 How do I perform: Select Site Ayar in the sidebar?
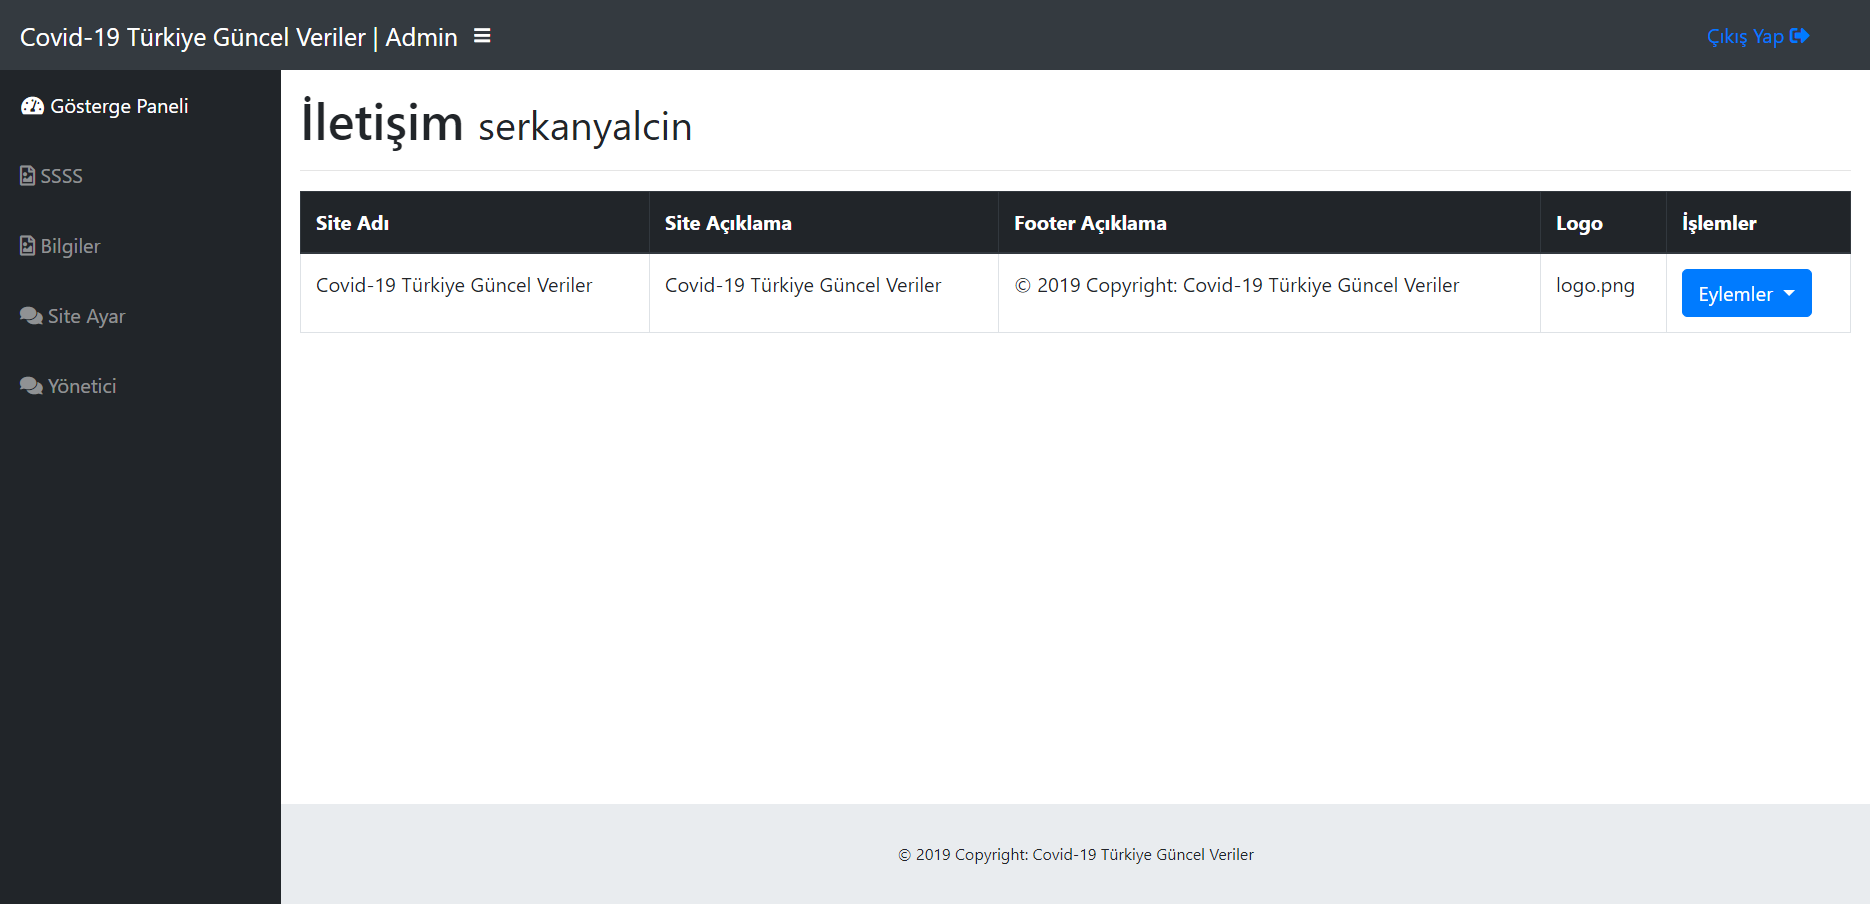(86, 316)
